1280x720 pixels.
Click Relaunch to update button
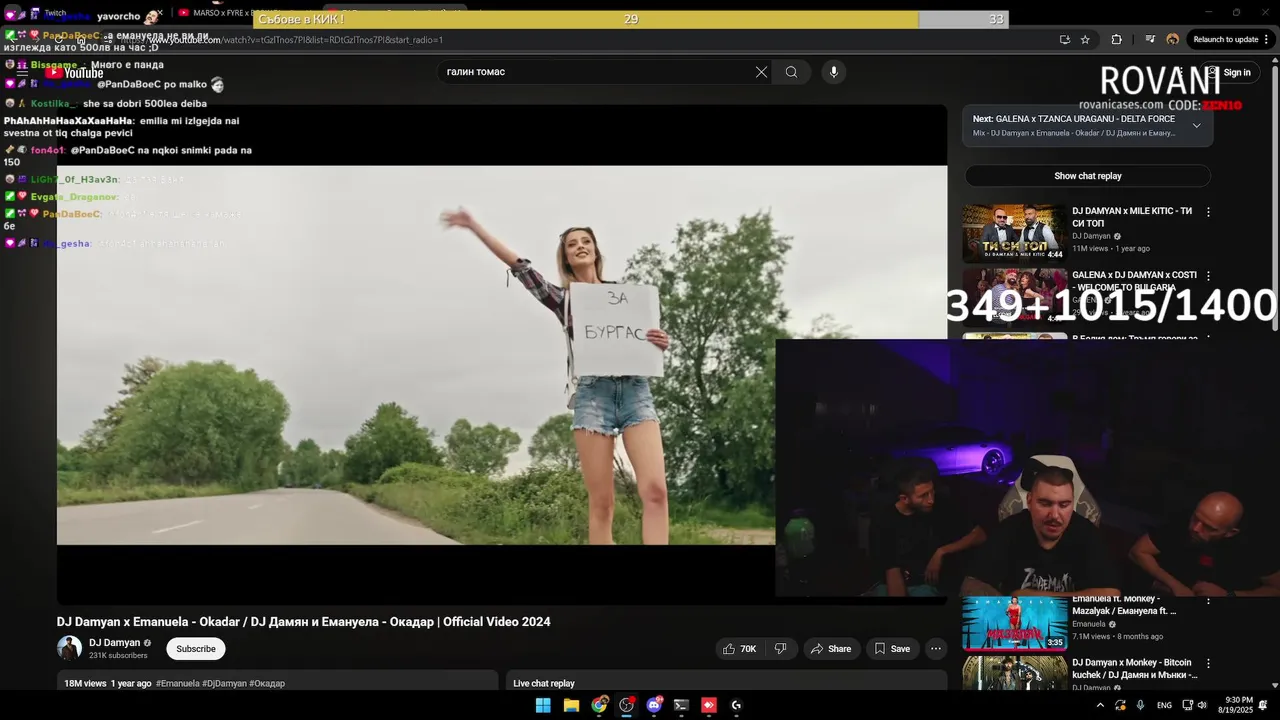tap(1225, 40)
